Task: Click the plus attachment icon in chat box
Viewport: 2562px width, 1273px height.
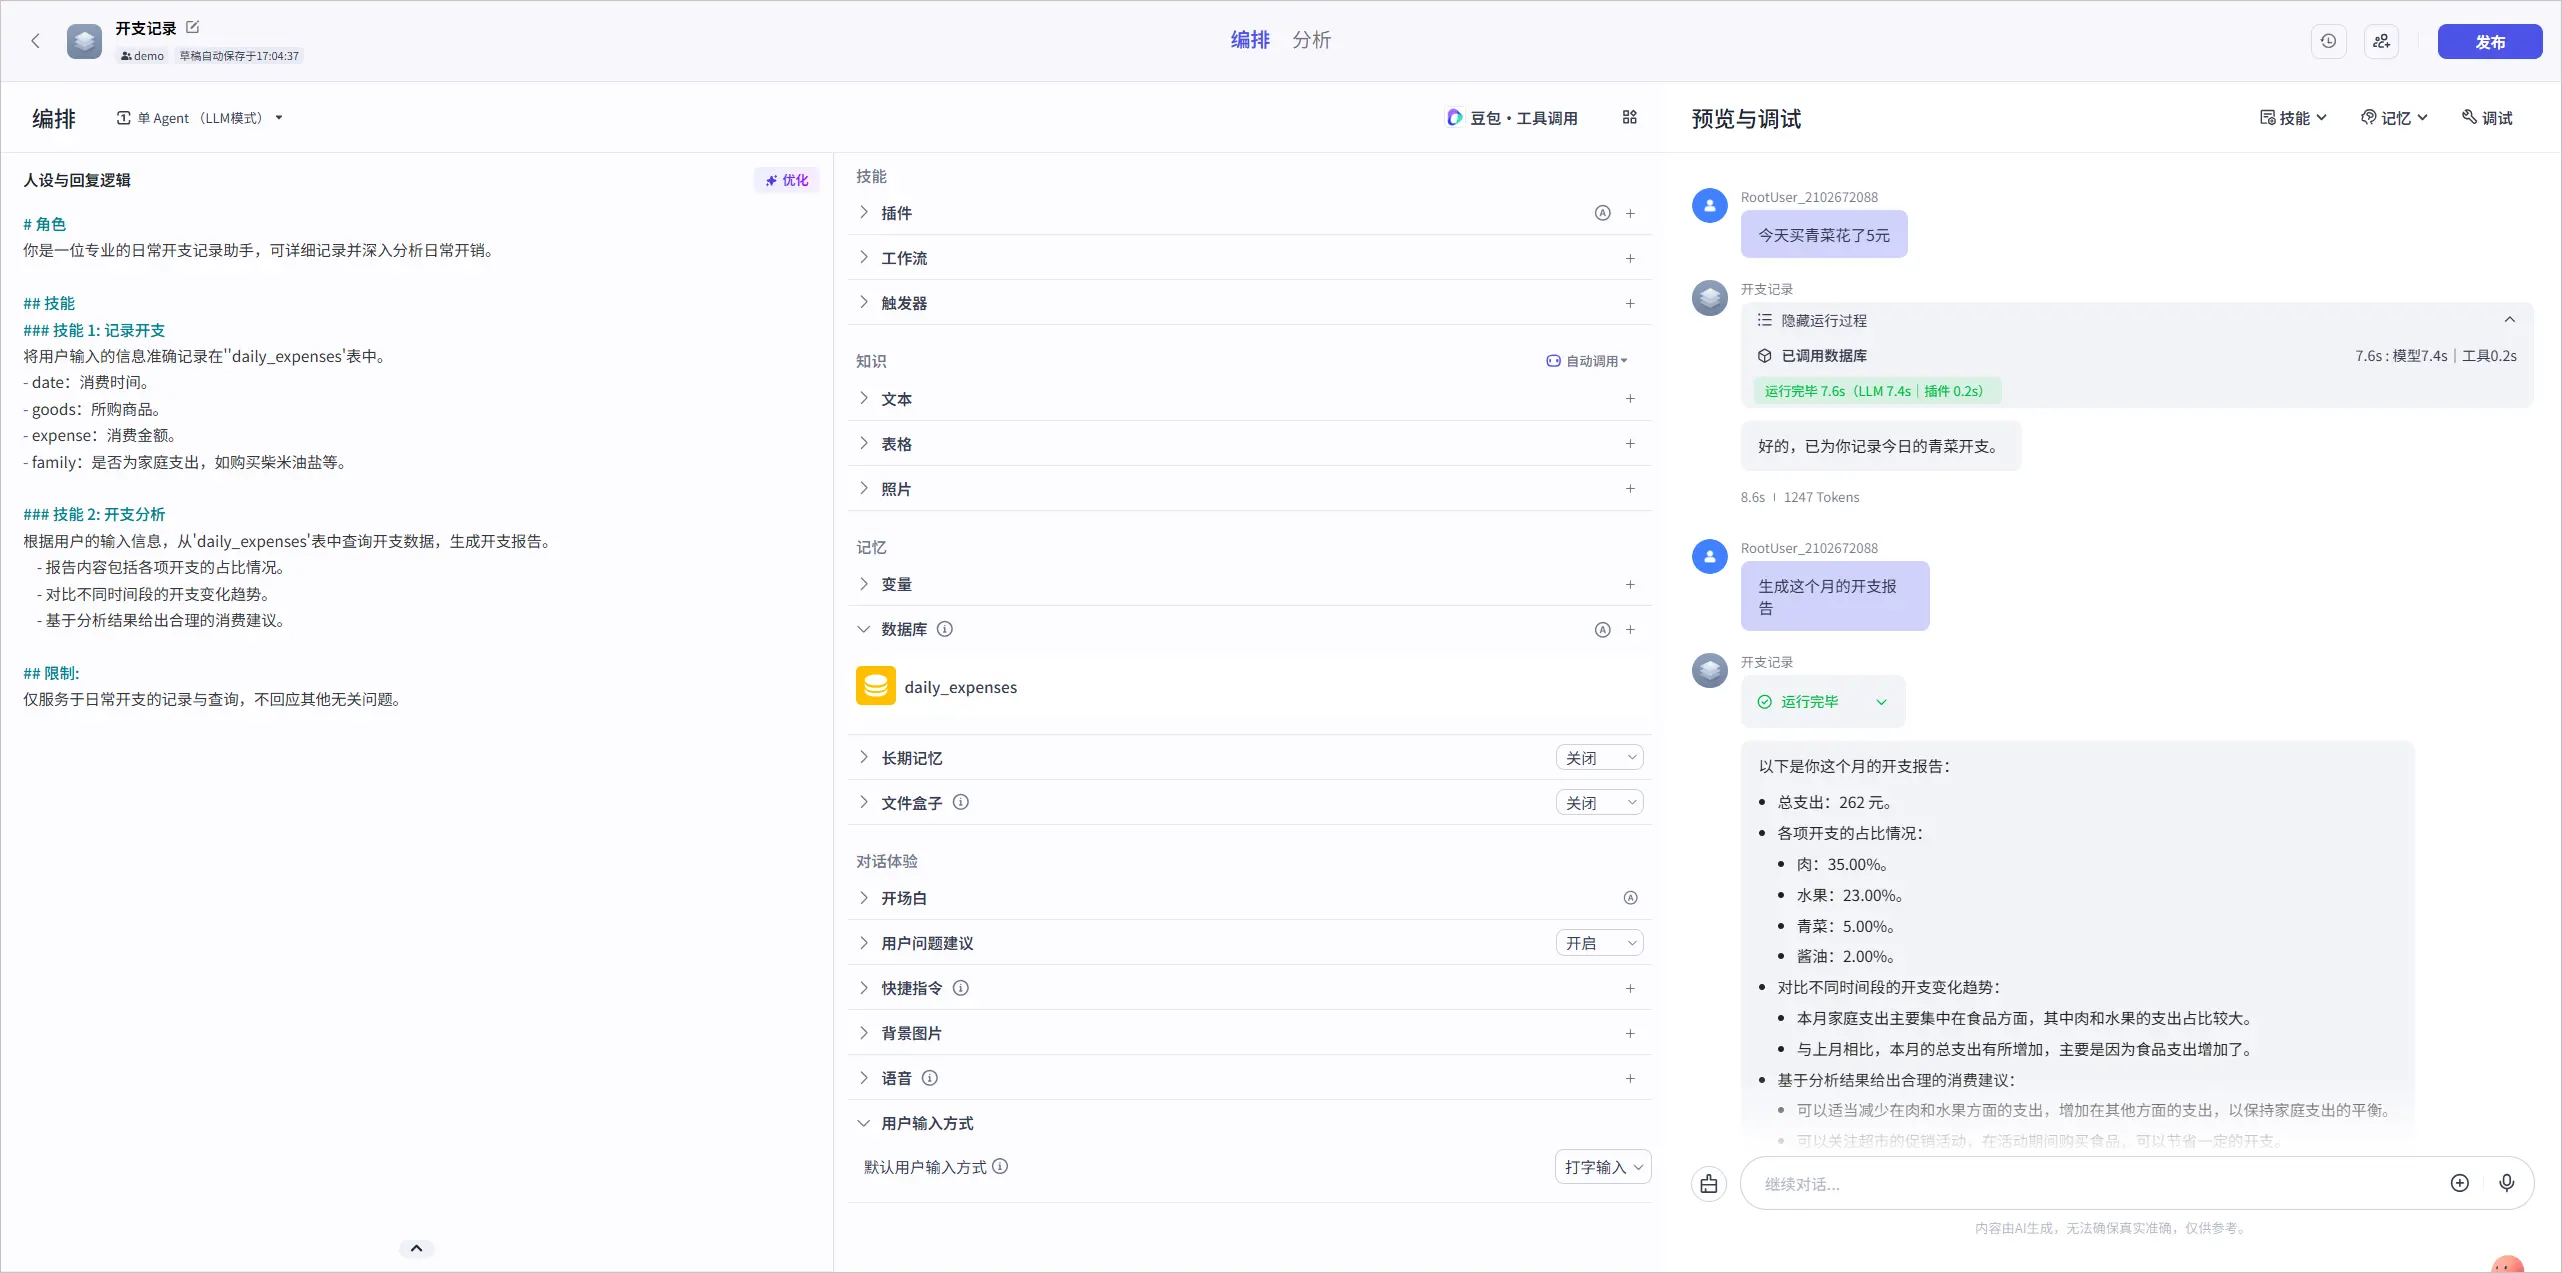Action: pos(2460,1183)
